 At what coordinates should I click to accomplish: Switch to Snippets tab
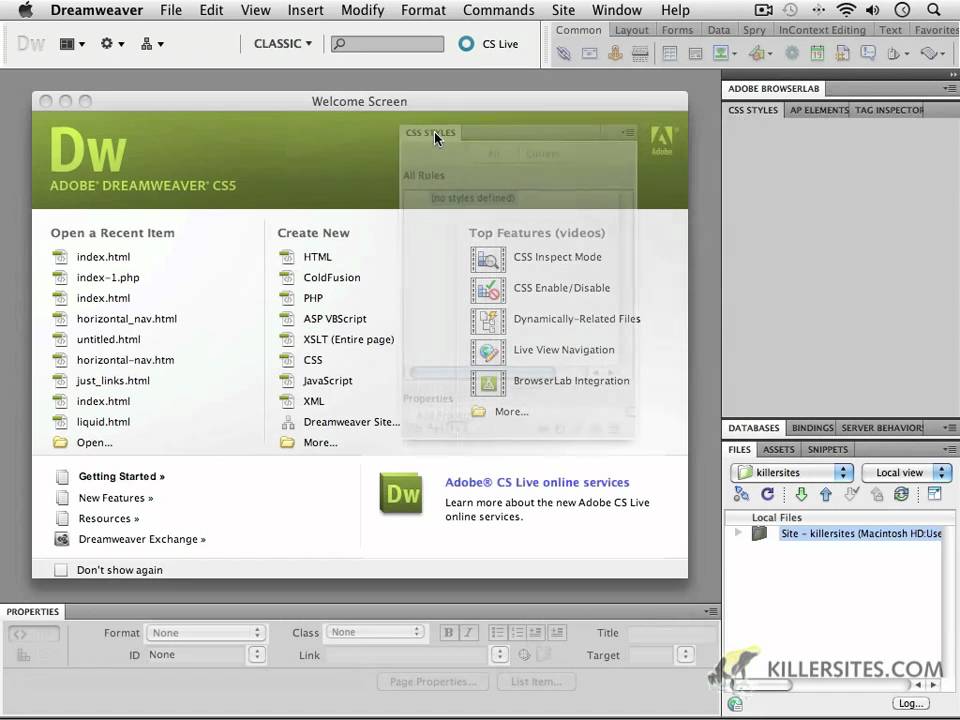pos(828,449)
